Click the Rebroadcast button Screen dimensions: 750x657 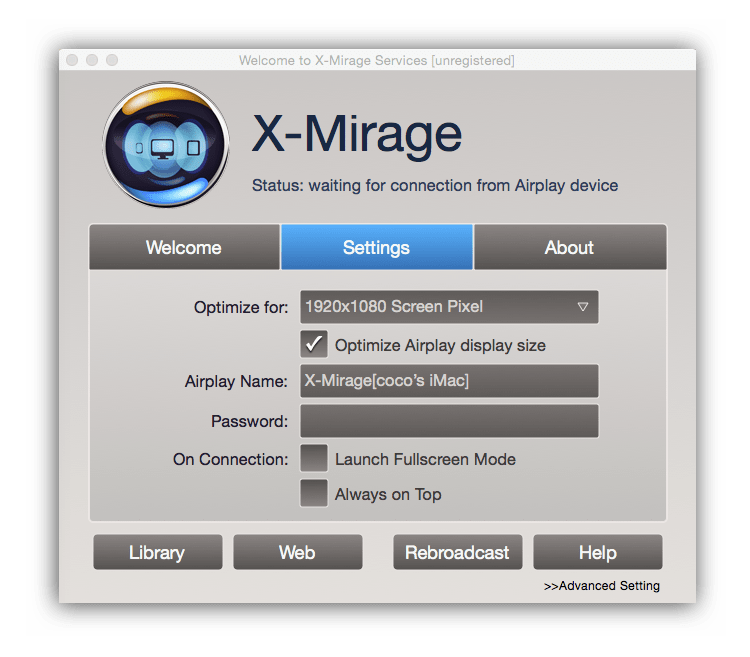(457, 552)
